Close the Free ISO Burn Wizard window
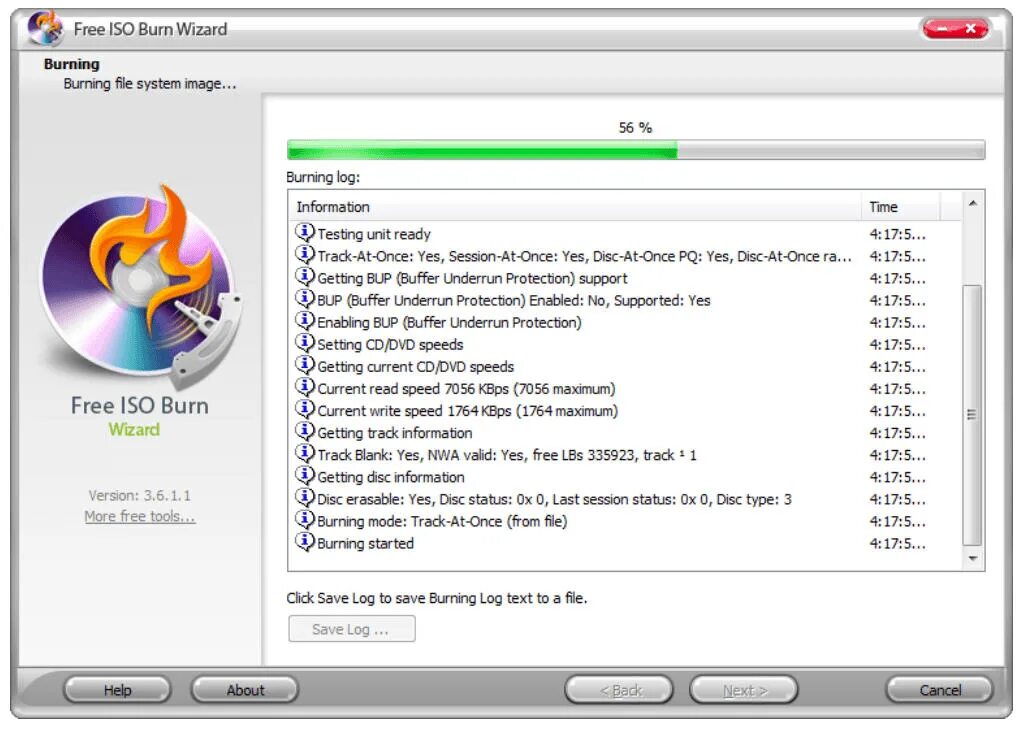Screen dimensions: 1024x733 coord(971,28)
